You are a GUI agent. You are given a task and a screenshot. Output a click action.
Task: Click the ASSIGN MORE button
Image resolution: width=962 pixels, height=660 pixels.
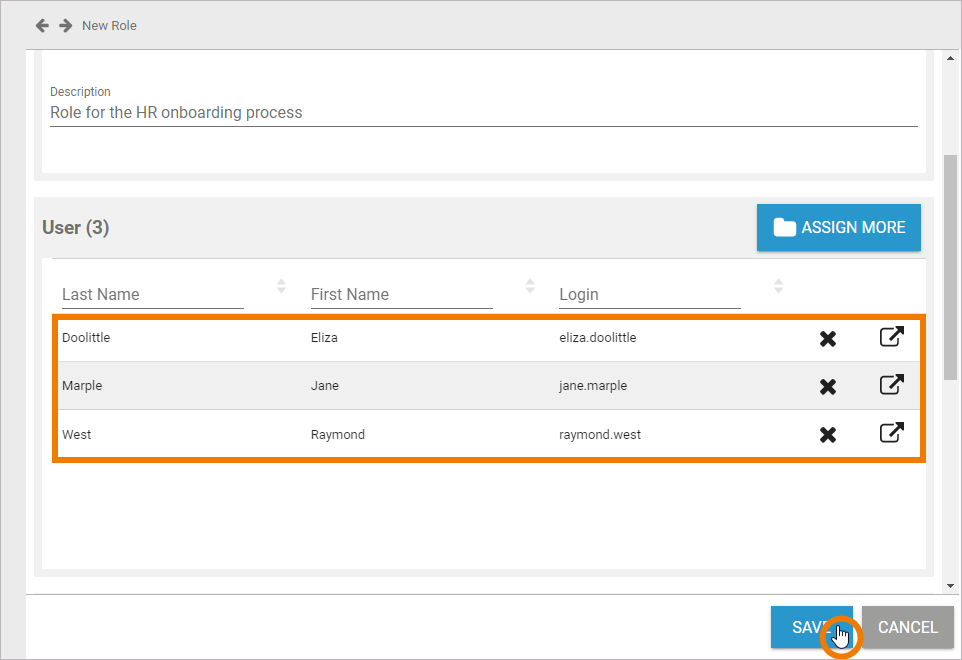[x=838, y=228]
